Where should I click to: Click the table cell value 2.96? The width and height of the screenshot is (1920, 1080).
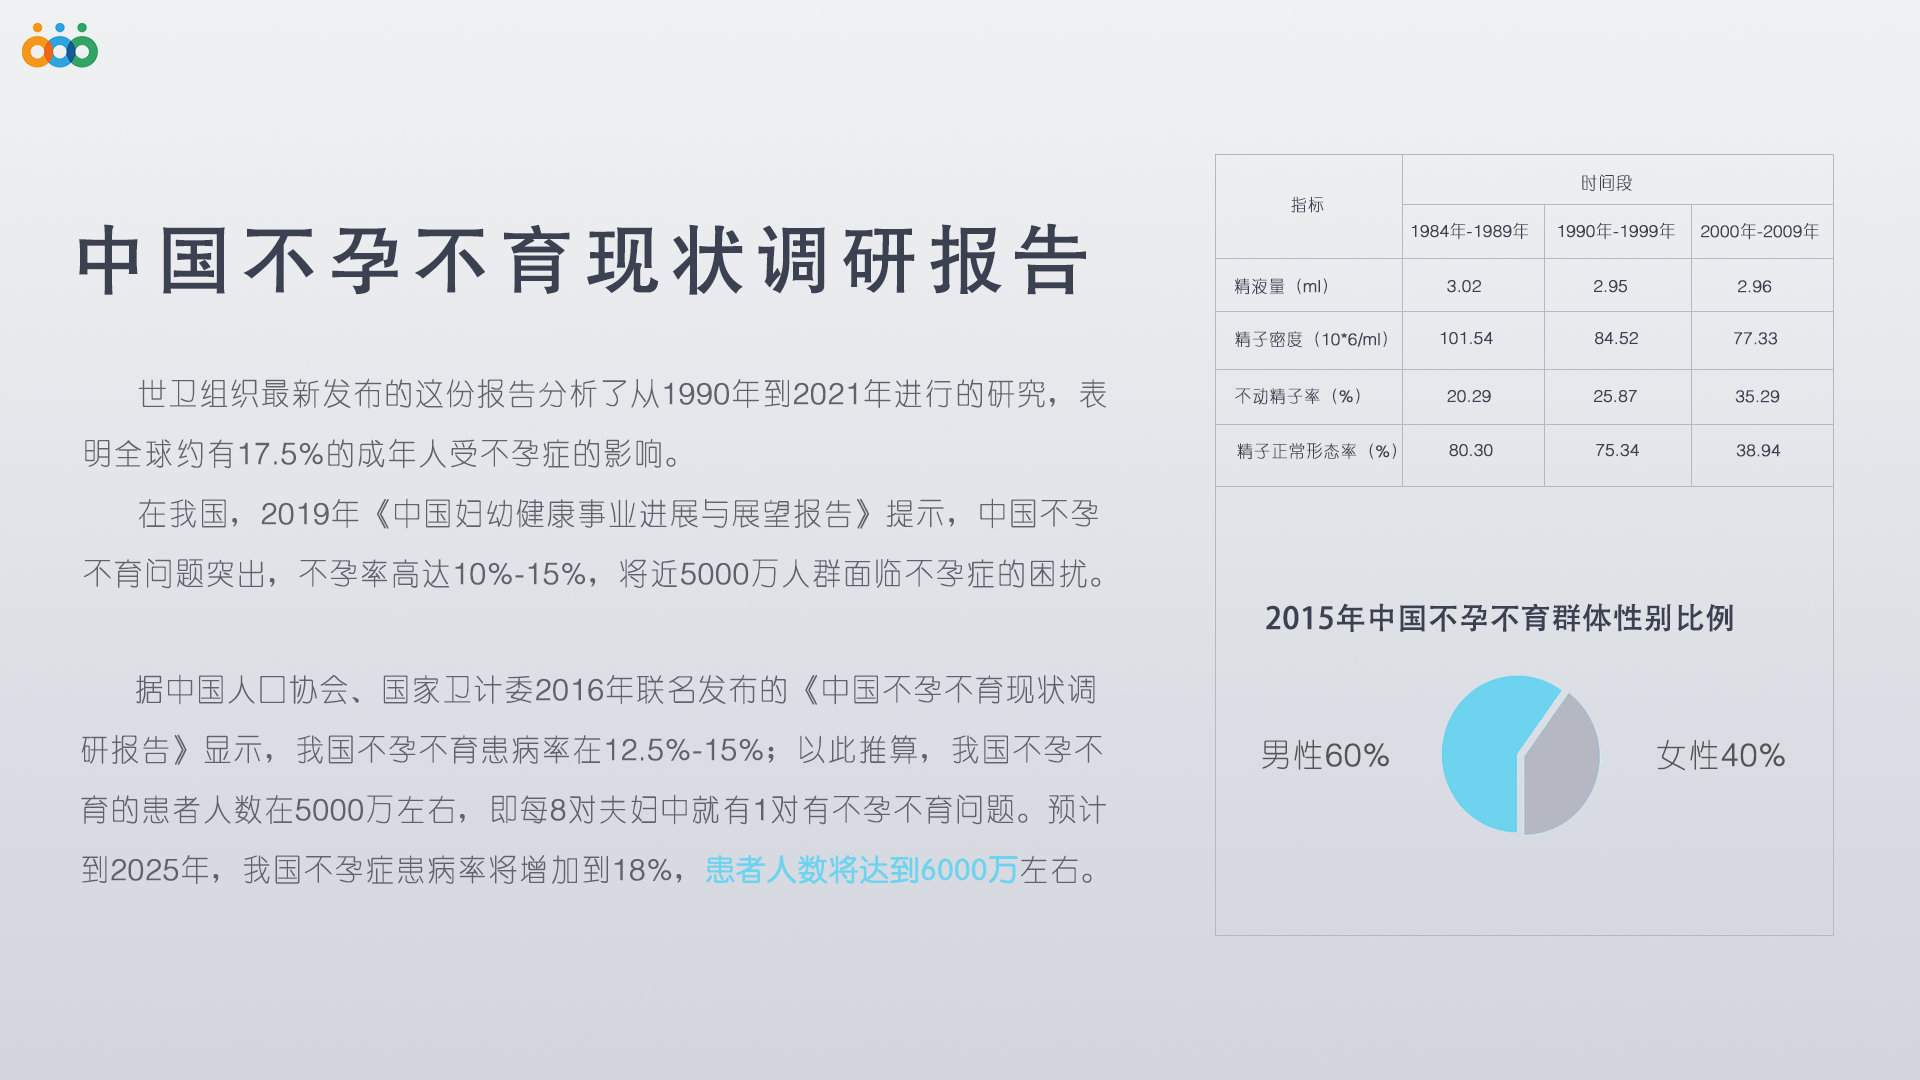tap(1754, 286)
